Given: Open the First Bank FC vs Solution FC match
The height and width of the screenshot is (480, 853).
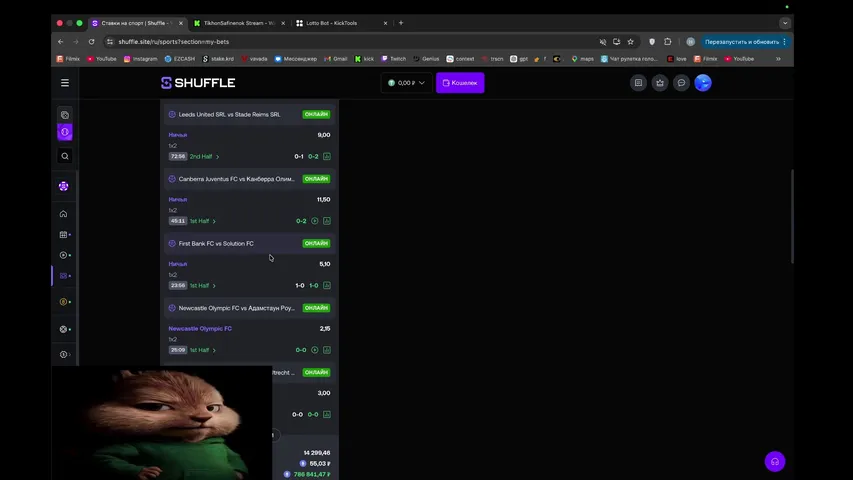Looking at the screenshot, I should tap(216, 243).
